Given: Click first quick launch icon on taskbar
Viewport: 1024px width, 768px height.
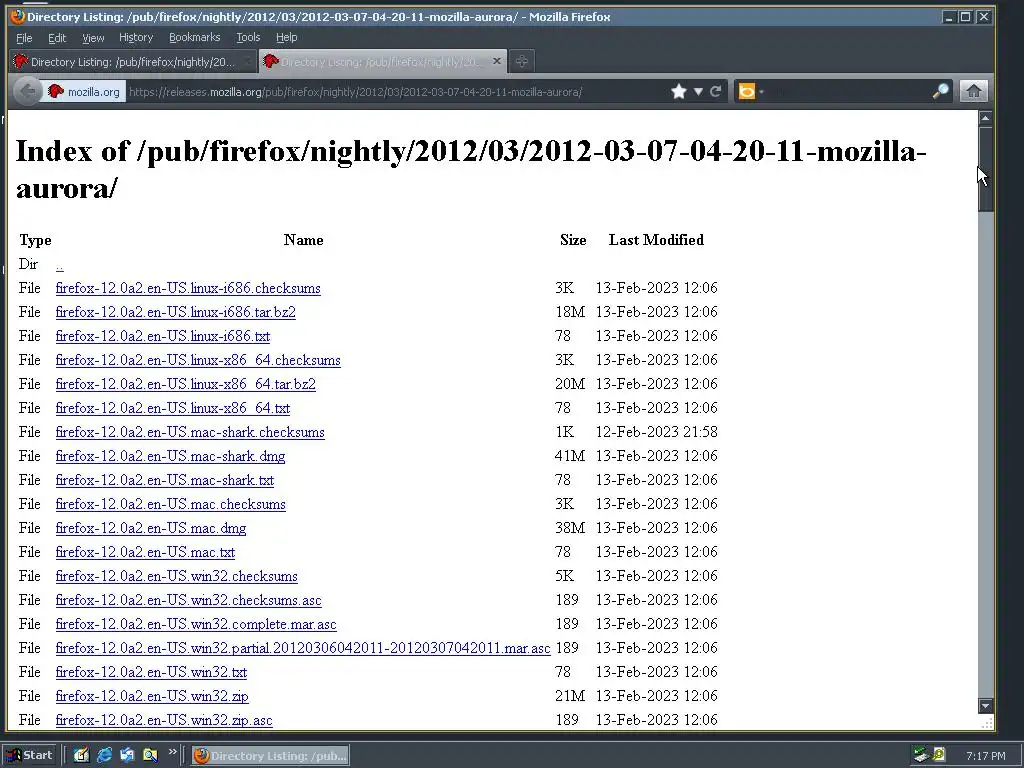Looking at the screenshot, I should (81, 755).
